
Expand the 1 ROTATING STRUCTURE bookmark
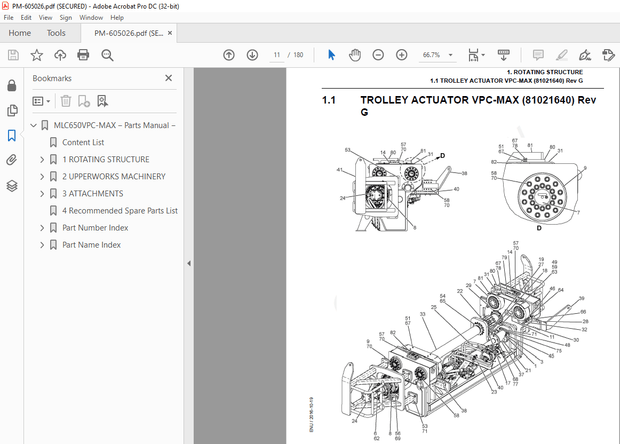pos(42,159)
